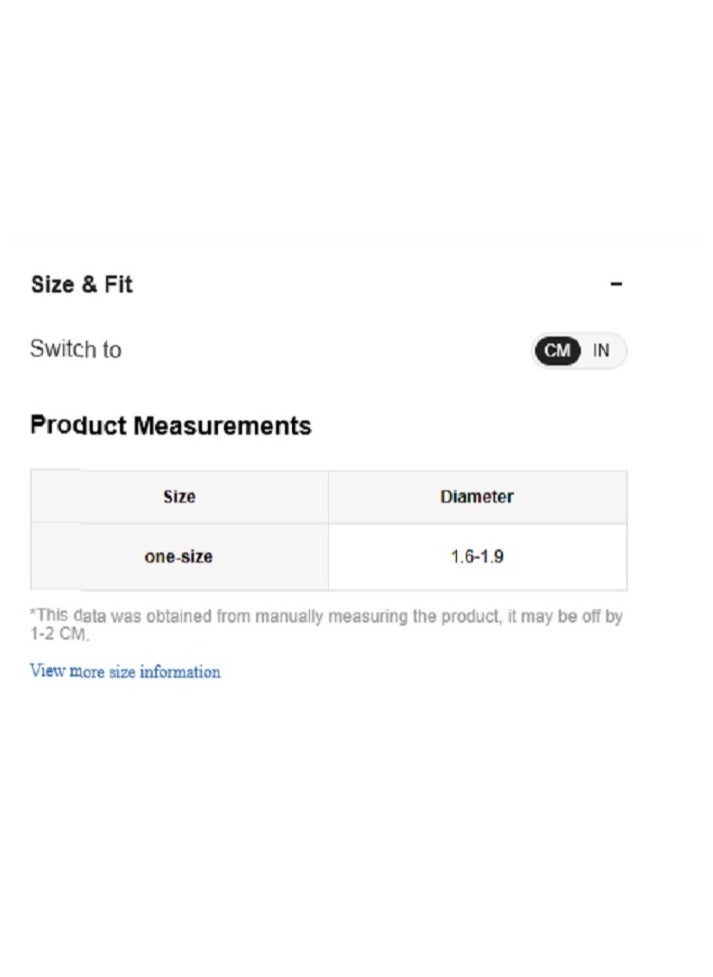Click the Size column header
This screenshot has width=713, height=977.
click(x=179, y=497)
